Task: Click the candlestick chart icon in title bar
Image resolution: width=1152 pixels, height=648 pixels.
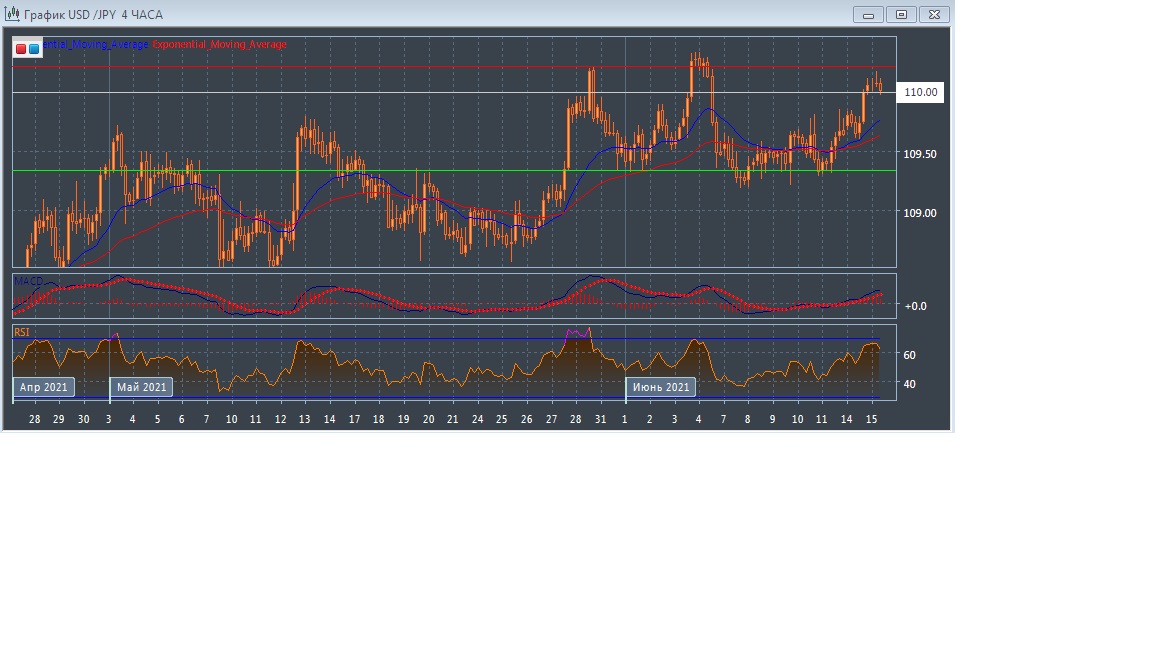Action: (x=13, y=15)
